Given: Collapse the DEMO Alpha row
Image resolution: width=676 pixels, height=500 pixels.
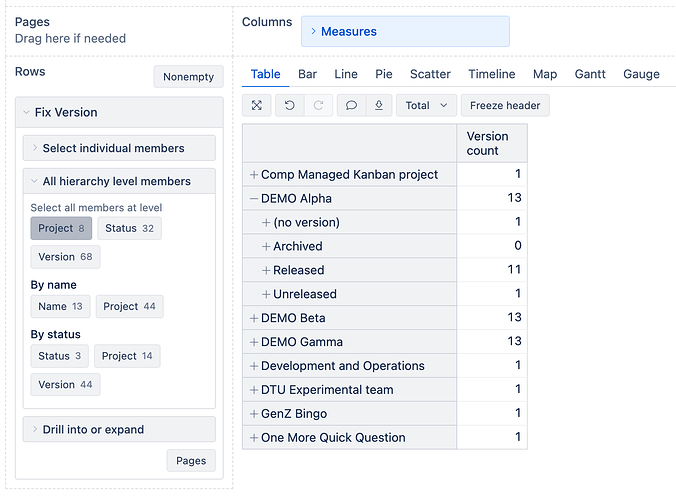Looking at the screenshot, I should point(254,199).
